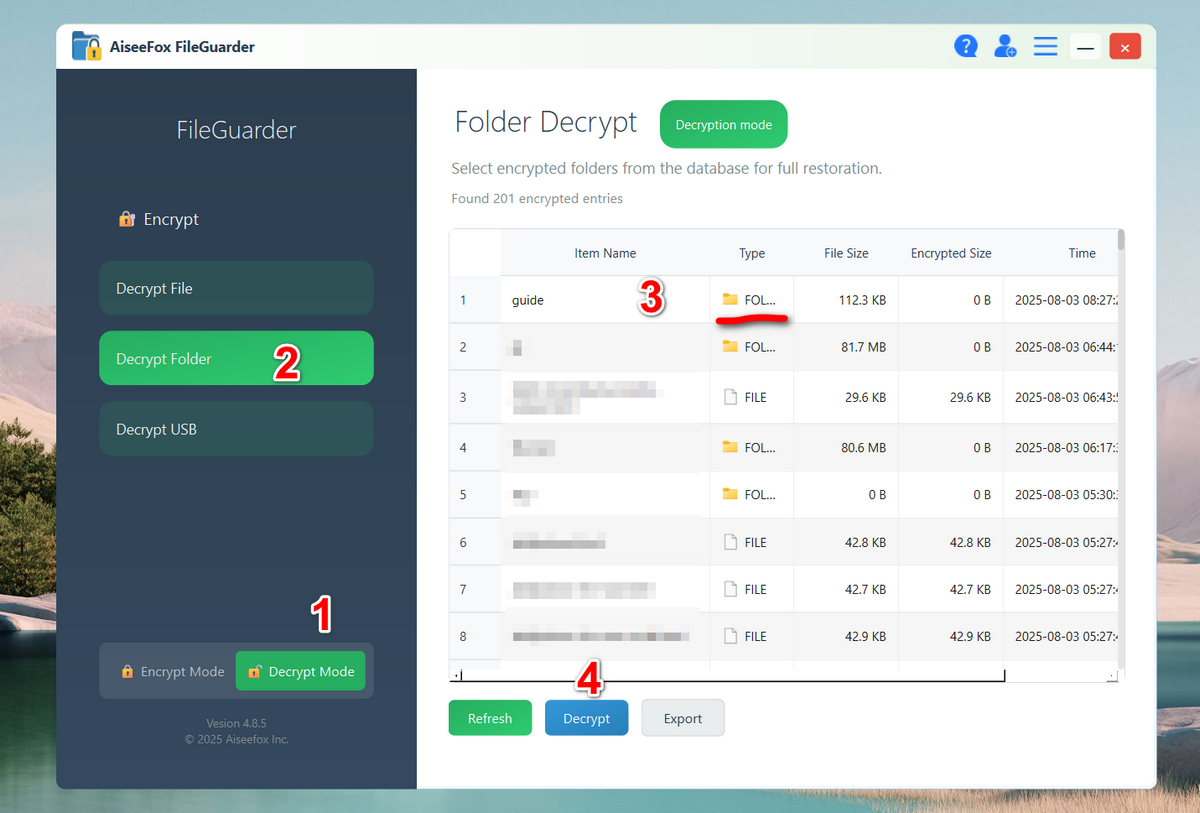Image resolution: width=1200 pixels, height=813 pixels.
Task: Click the Decrypt button
Action: tap(586, 717)
